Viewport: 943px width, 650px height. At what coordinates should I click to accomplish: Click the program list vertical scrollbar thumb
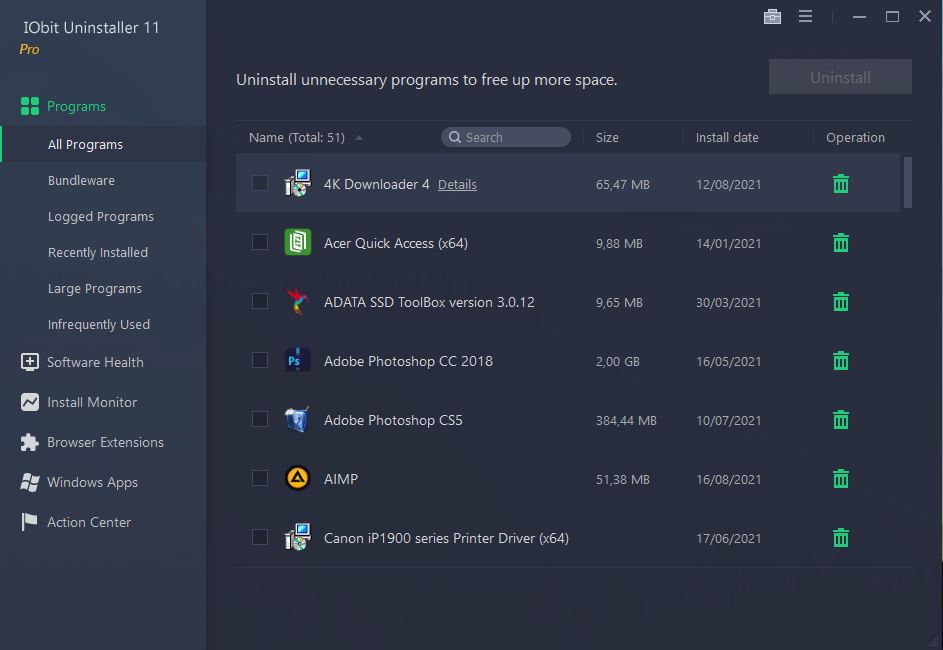tap(908, 182)
